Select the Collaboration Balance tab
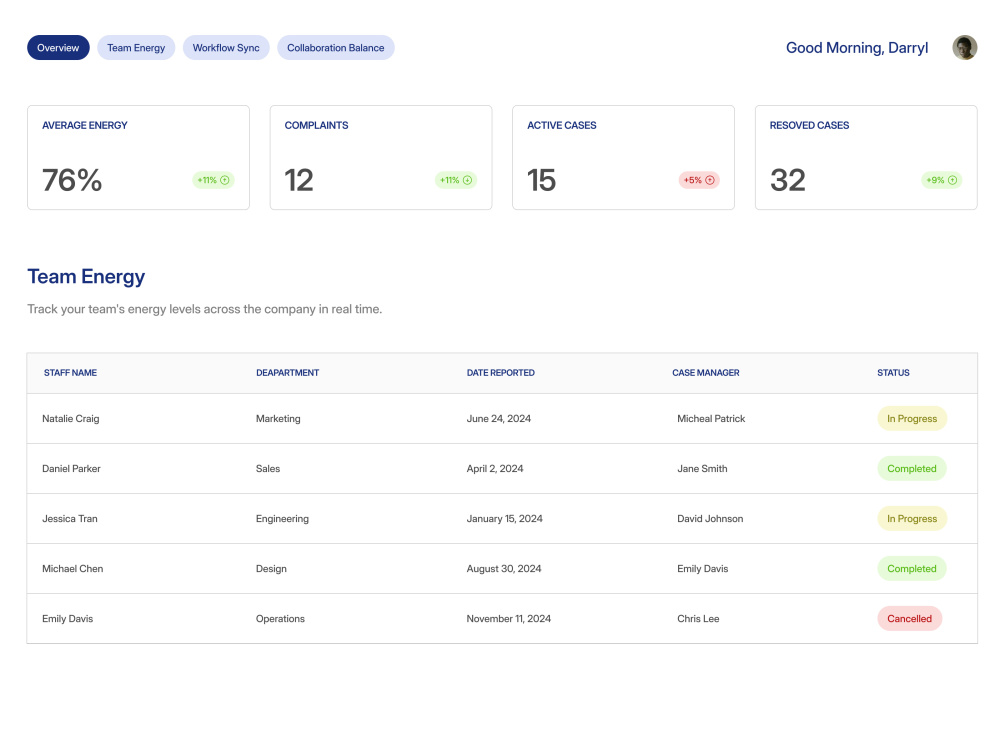 (x=335, y=48)
